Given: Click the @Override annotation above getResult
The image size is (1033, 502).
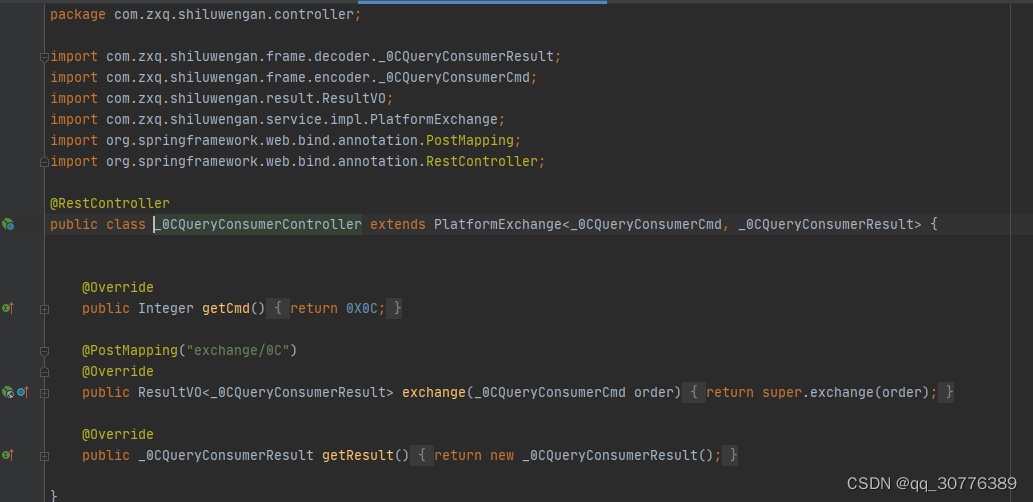Looking at the screenshot, I should point(118,434).
